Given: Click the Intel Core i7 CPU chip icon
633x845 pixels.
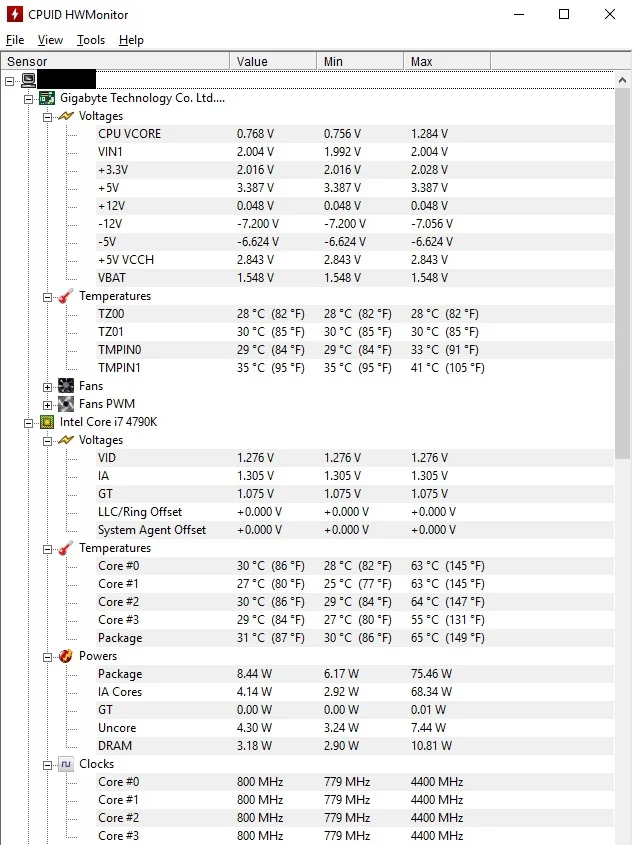Looking at the screenshot, I should click(47, 422).
